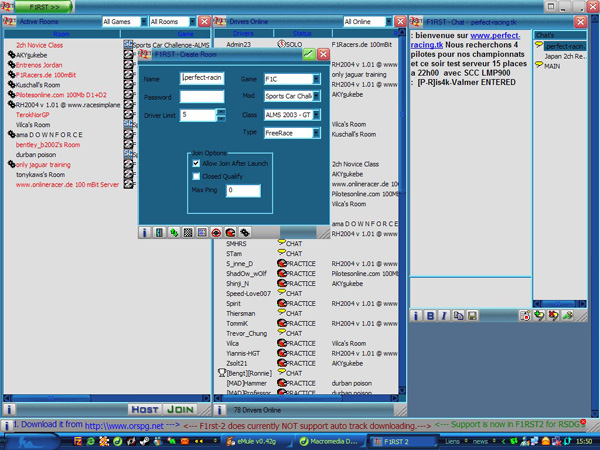Click red helmet icon in Create Room toolbar
This screenshot has width=600, height=450.
pos(230,232)
